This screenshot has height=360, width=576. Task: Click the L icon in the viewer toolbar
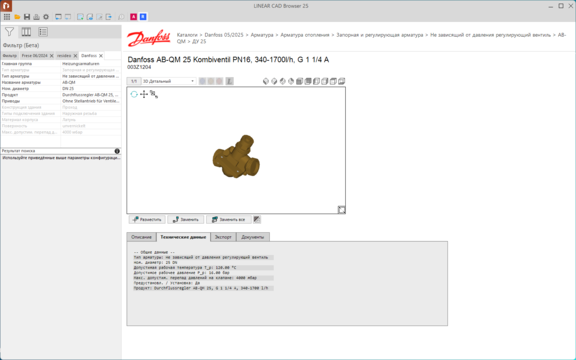[229, 81]
